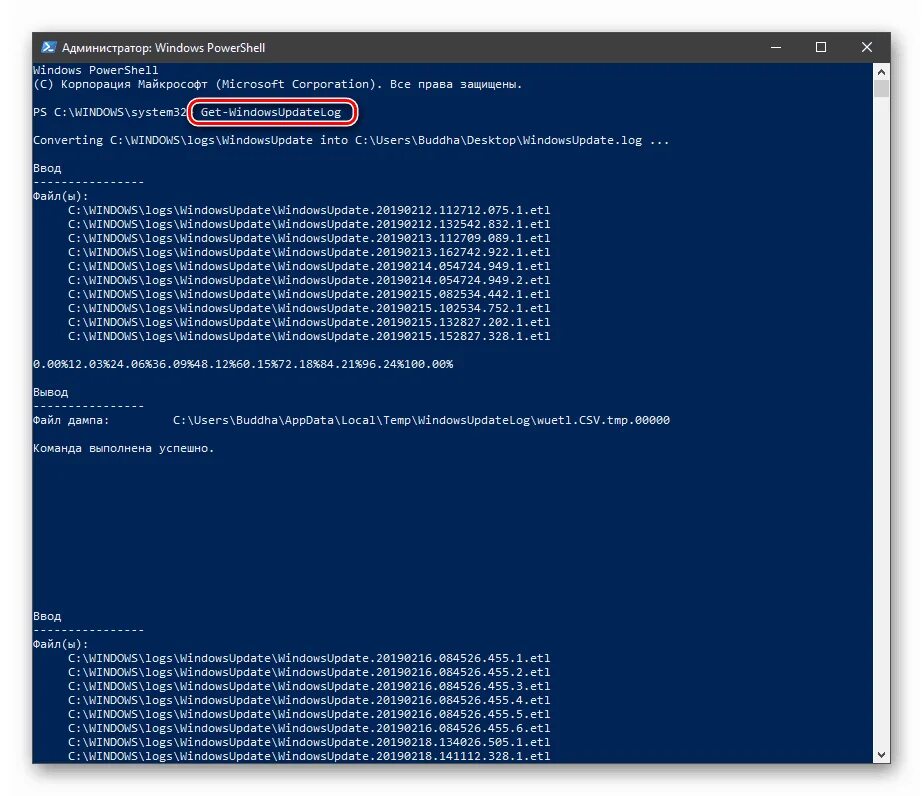
Task: Minimize the PowerShell window
Action: pos(776,48)
